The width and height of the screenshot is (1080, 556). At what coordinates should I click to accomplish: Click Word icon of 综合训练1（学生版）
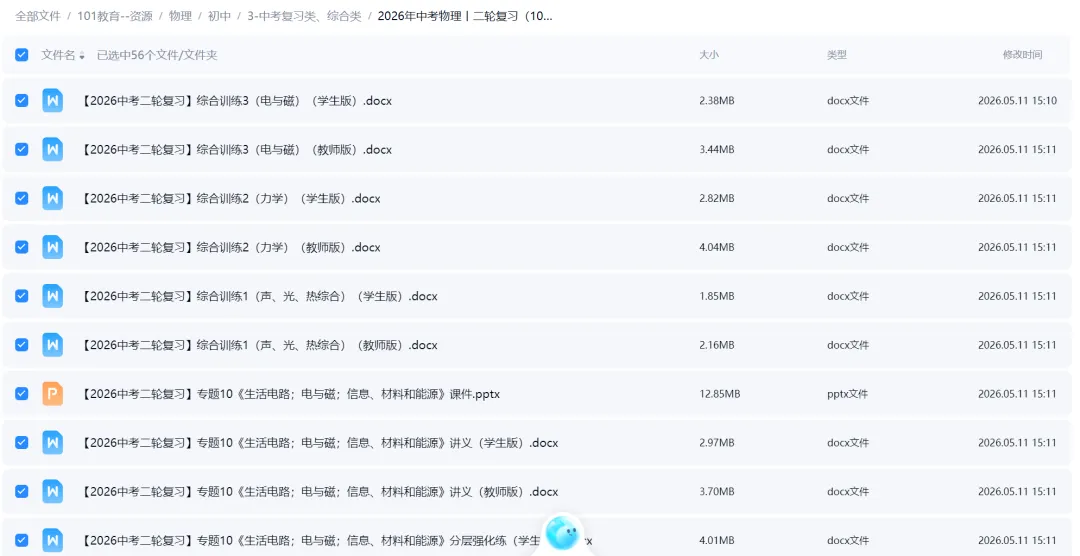52,296
